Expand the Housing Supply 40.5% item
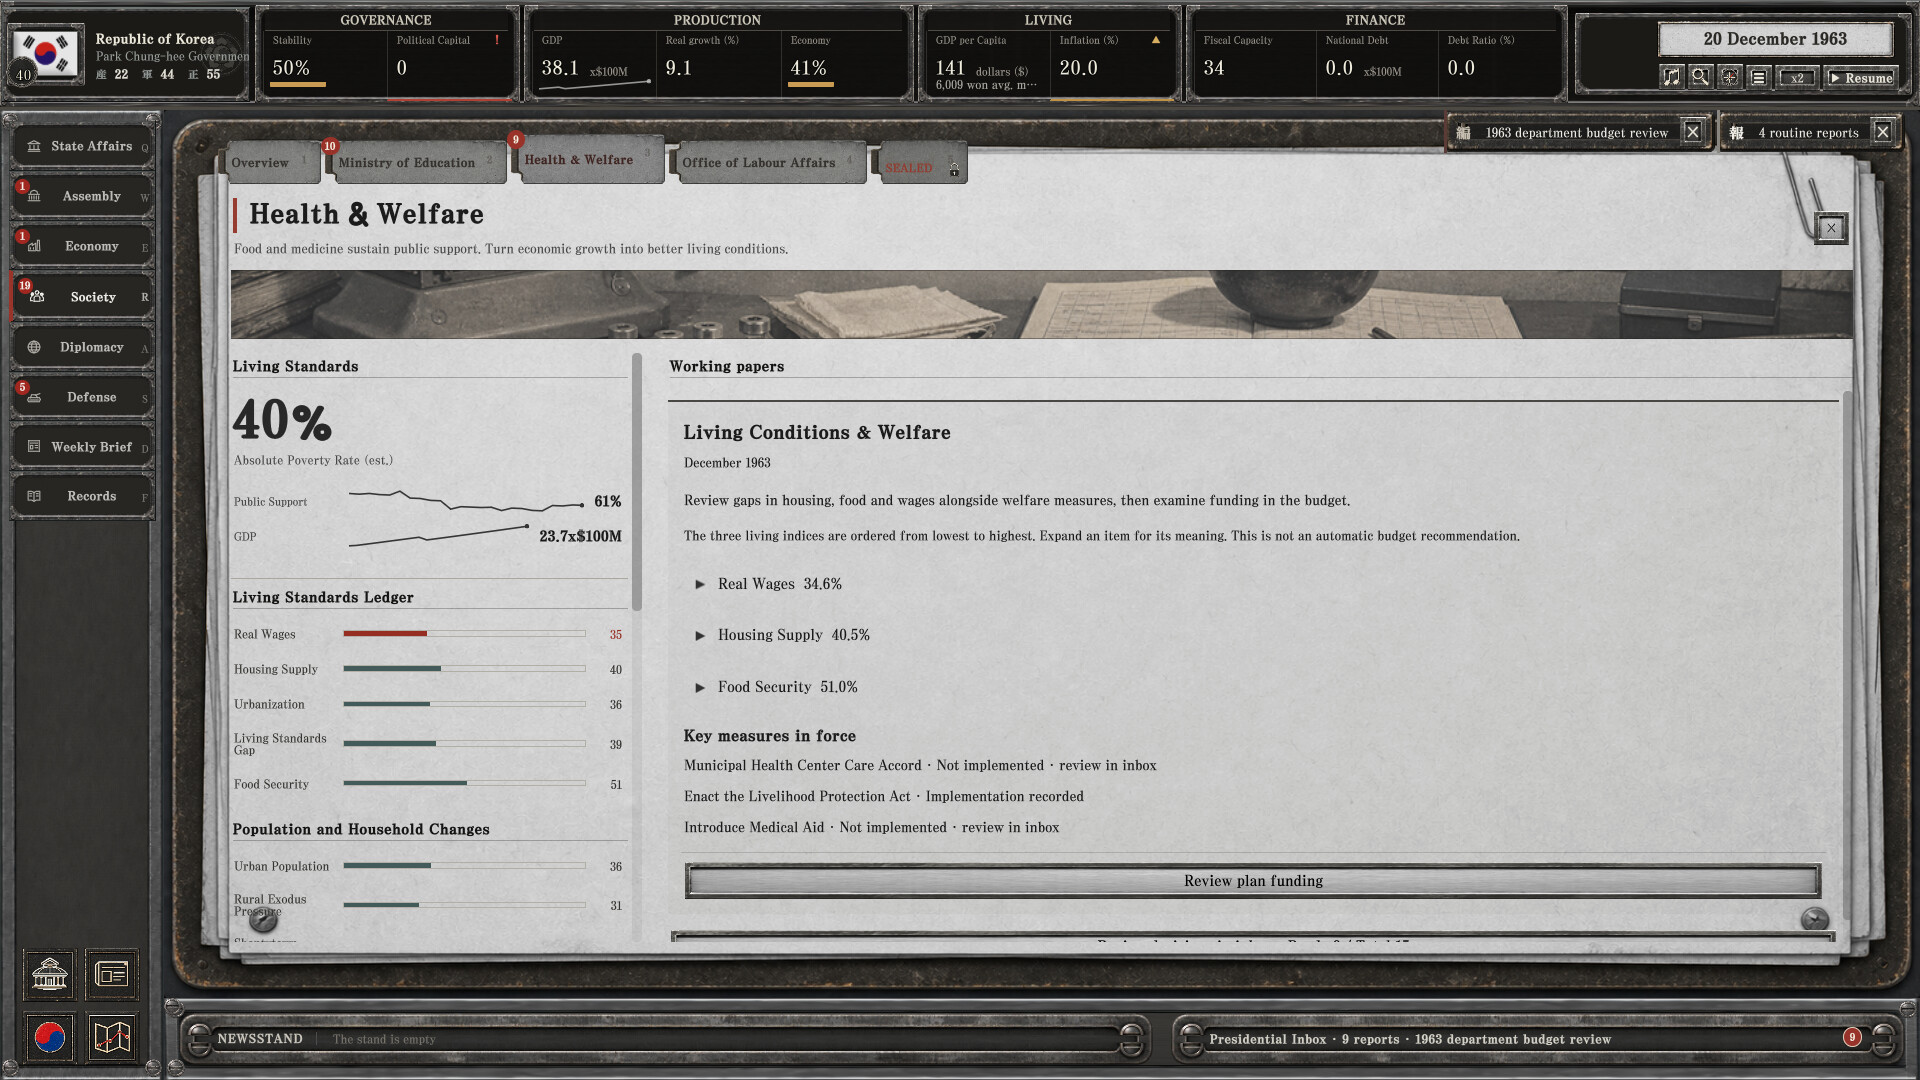1920x1080 pixels. (782, 635)
